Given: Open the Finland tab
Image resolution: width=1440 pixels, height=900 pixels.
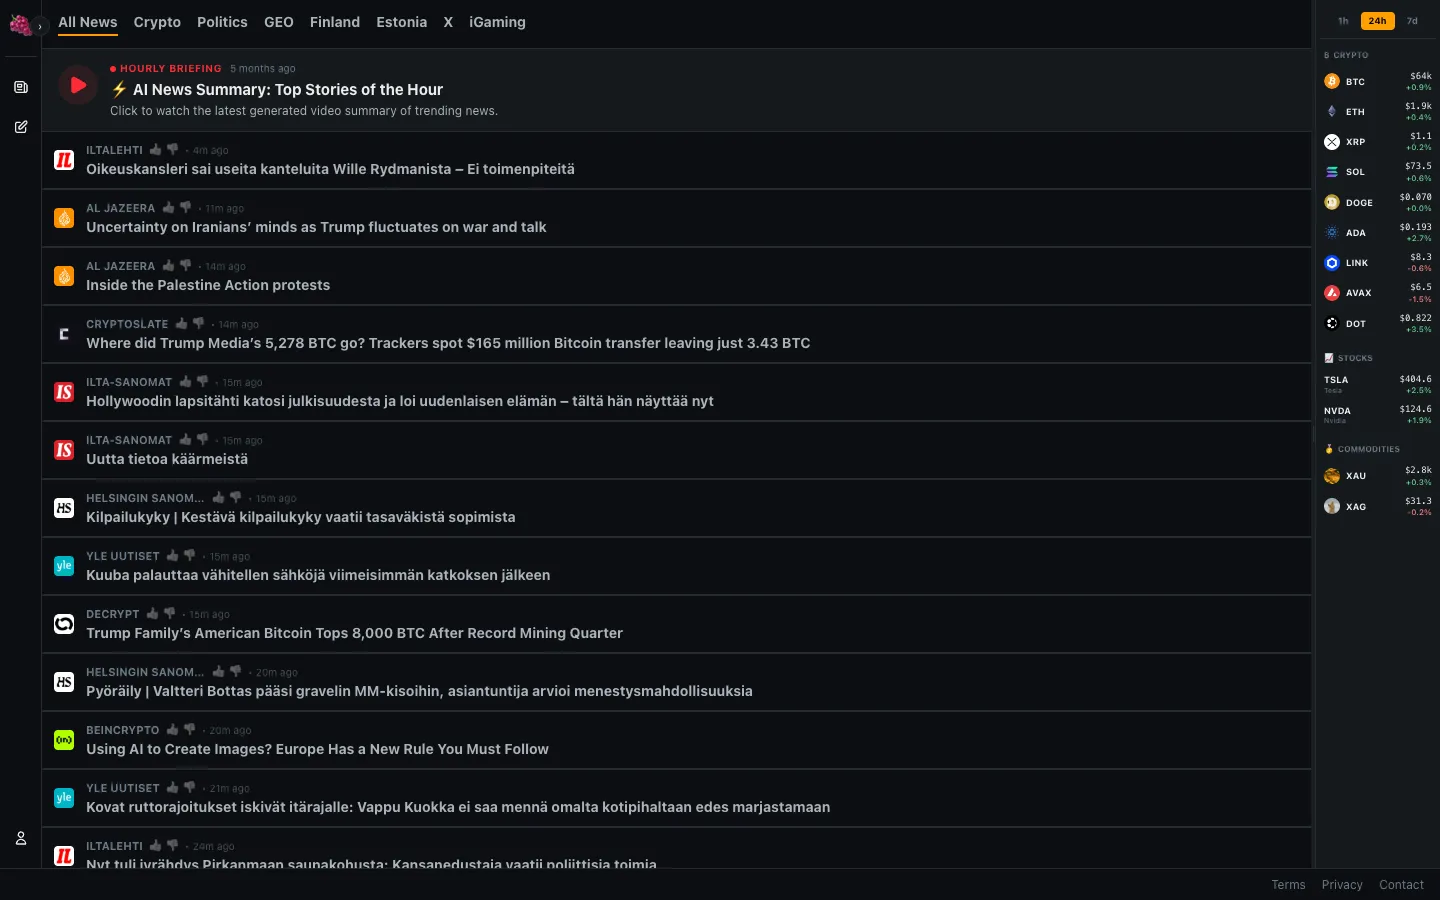Looking at the screenshot, I should click(x=335, y=22).
